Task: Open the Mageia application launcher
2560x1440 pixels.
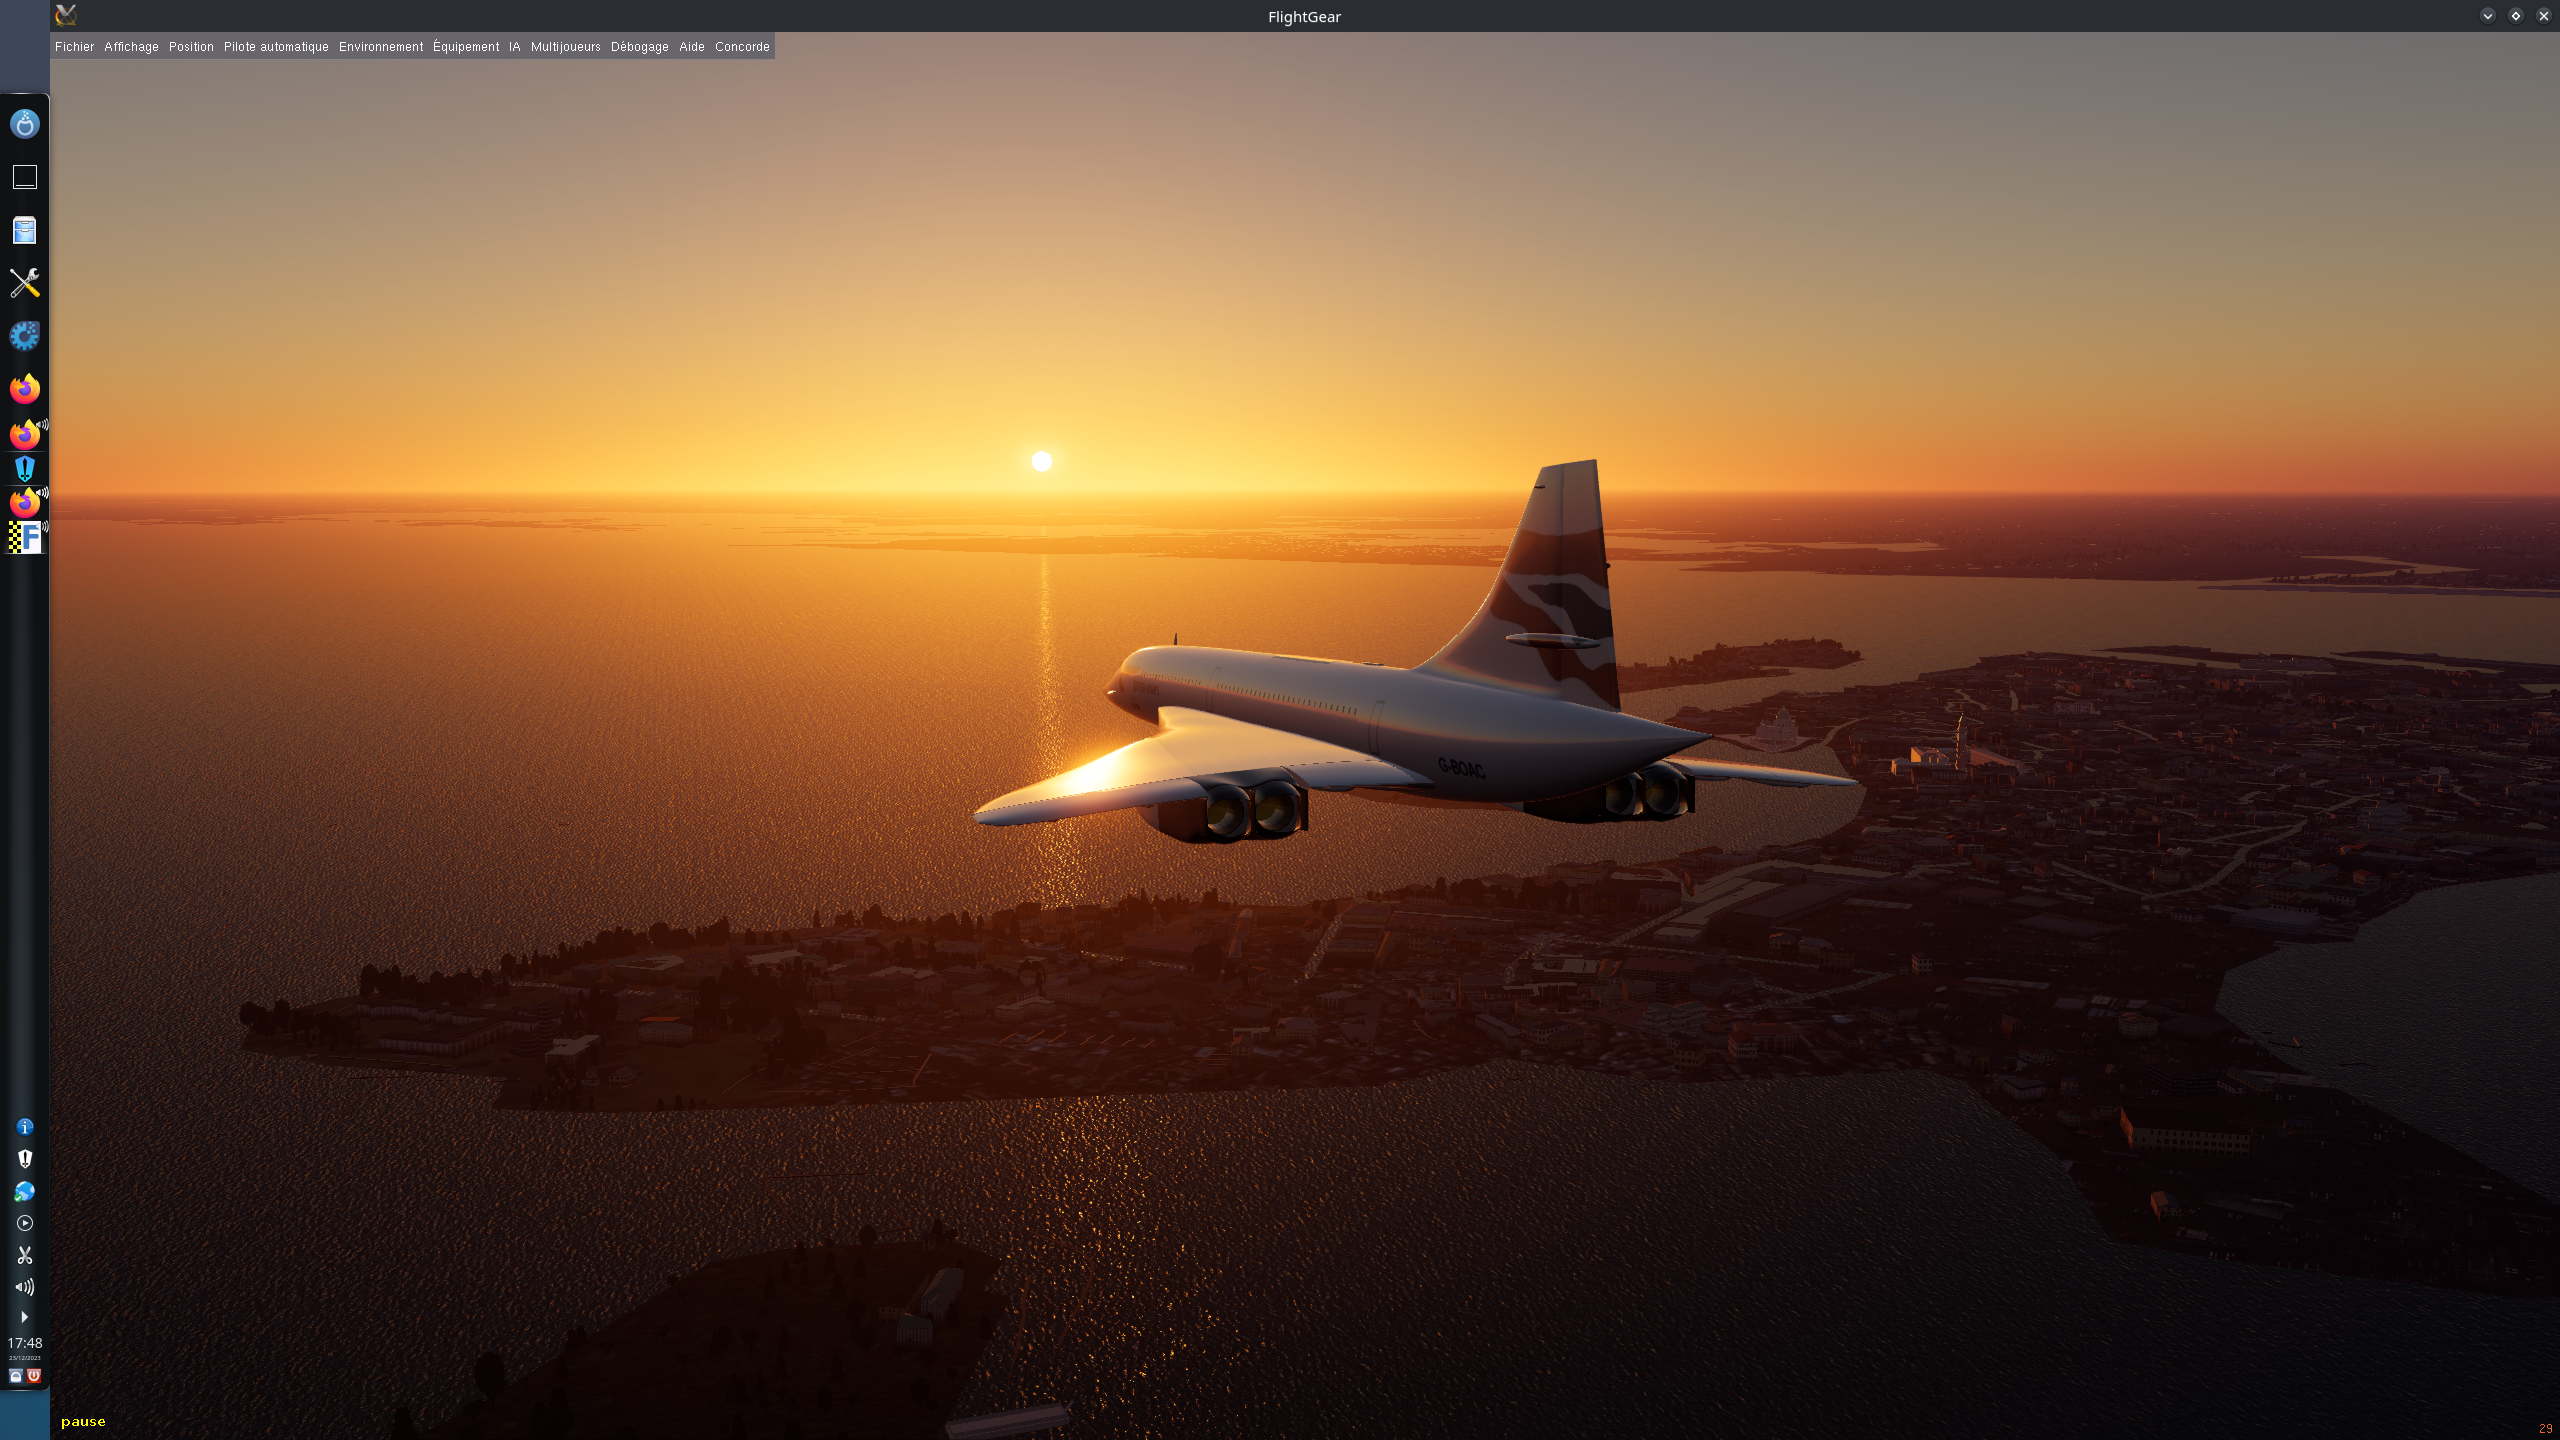Action: pyautogui.click(x=25, y=124)
